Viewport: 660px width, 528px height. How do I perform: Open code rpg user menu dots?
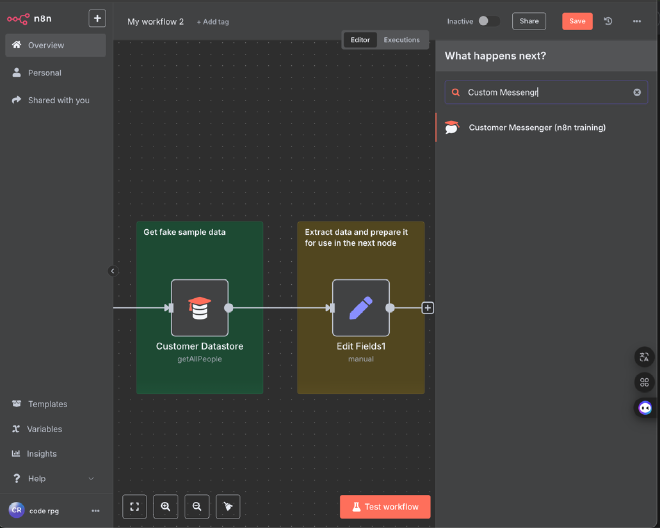coord(95,510)
